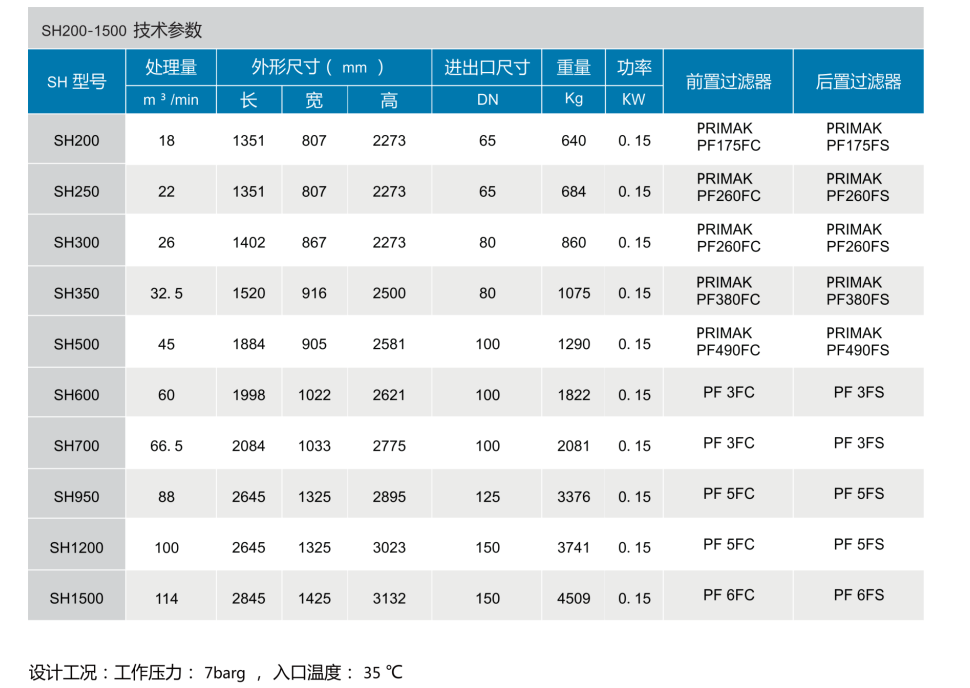Click the SH 型号 header cell
This screenshot has height=688, width=970.
point(77,82)
